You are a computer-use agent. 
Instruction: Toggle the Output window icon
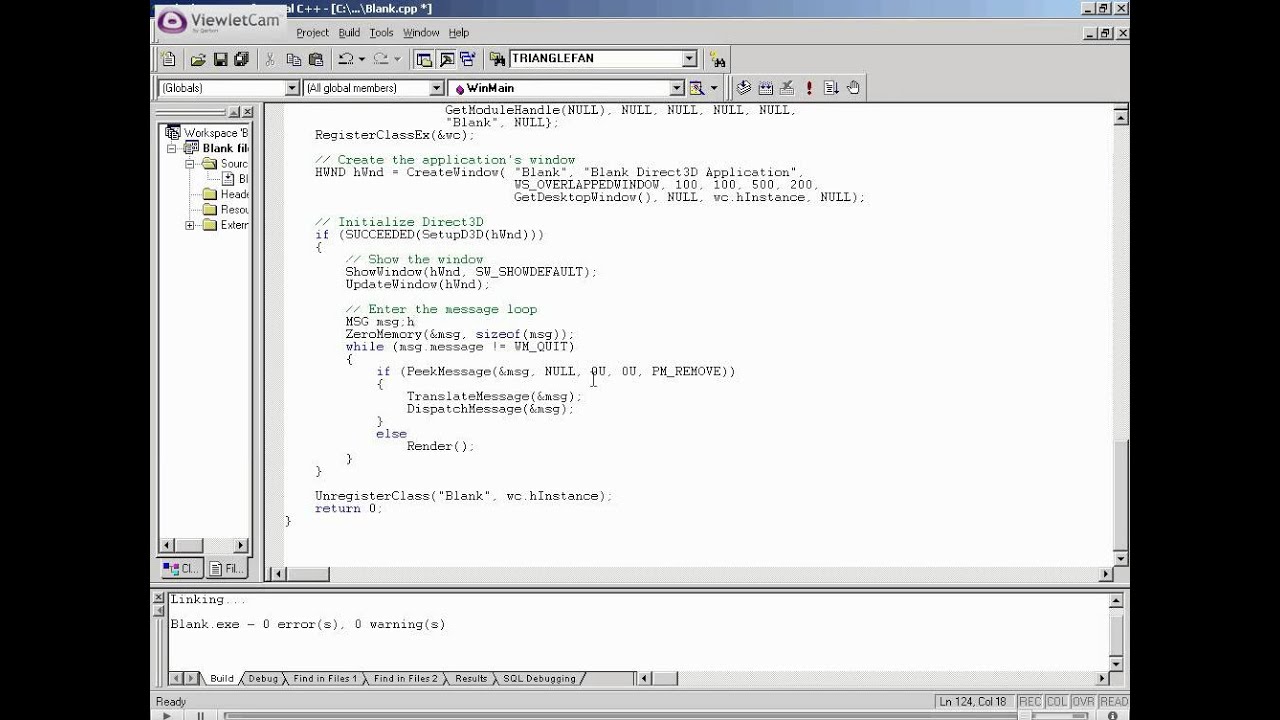pos(447,59)
